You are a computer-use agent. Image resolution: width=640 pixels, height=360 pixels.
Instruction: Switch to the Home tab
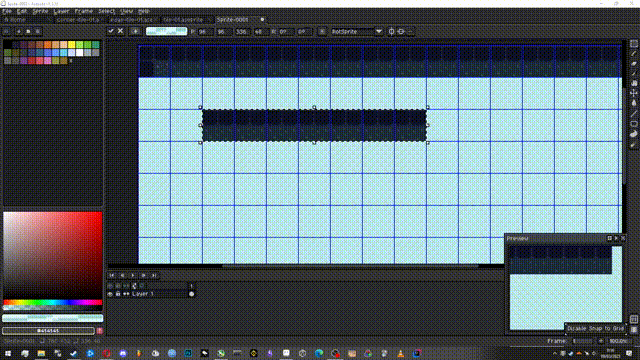pyautogui.click(x=27, y=20)
